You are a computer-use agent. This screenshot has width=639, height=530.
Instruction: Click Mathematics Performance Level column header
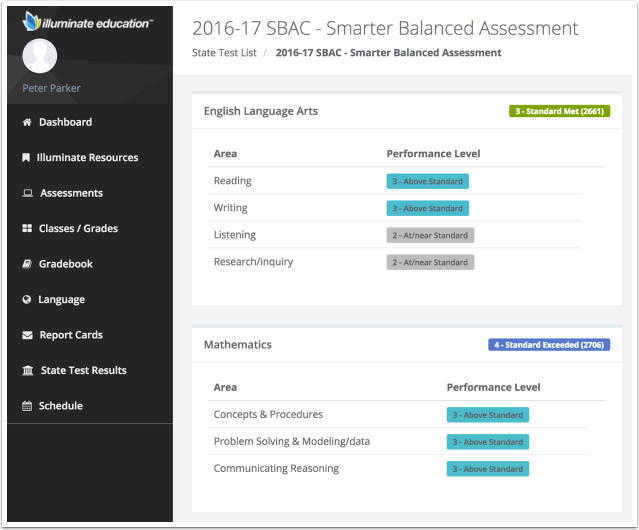tap(494, 387)
